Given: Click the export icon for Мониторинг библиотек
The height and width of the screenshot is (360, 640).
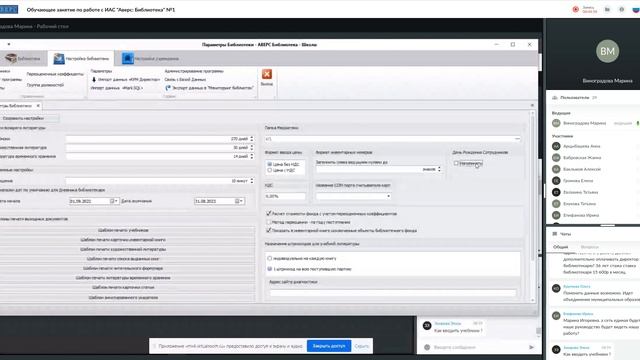Looking at the screenshot, I should tap(168, 88).
